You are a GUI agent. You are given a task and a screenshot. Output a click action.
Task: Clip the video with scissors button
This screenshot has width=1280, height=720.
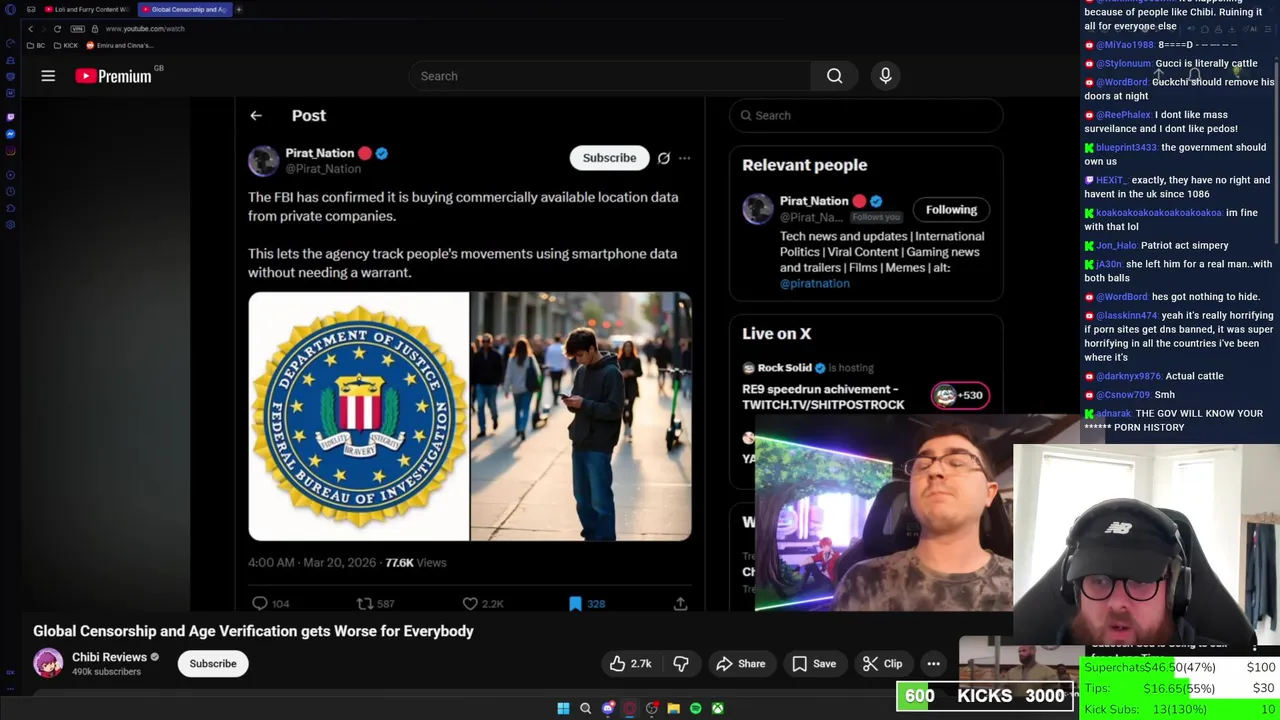(883, 664)
